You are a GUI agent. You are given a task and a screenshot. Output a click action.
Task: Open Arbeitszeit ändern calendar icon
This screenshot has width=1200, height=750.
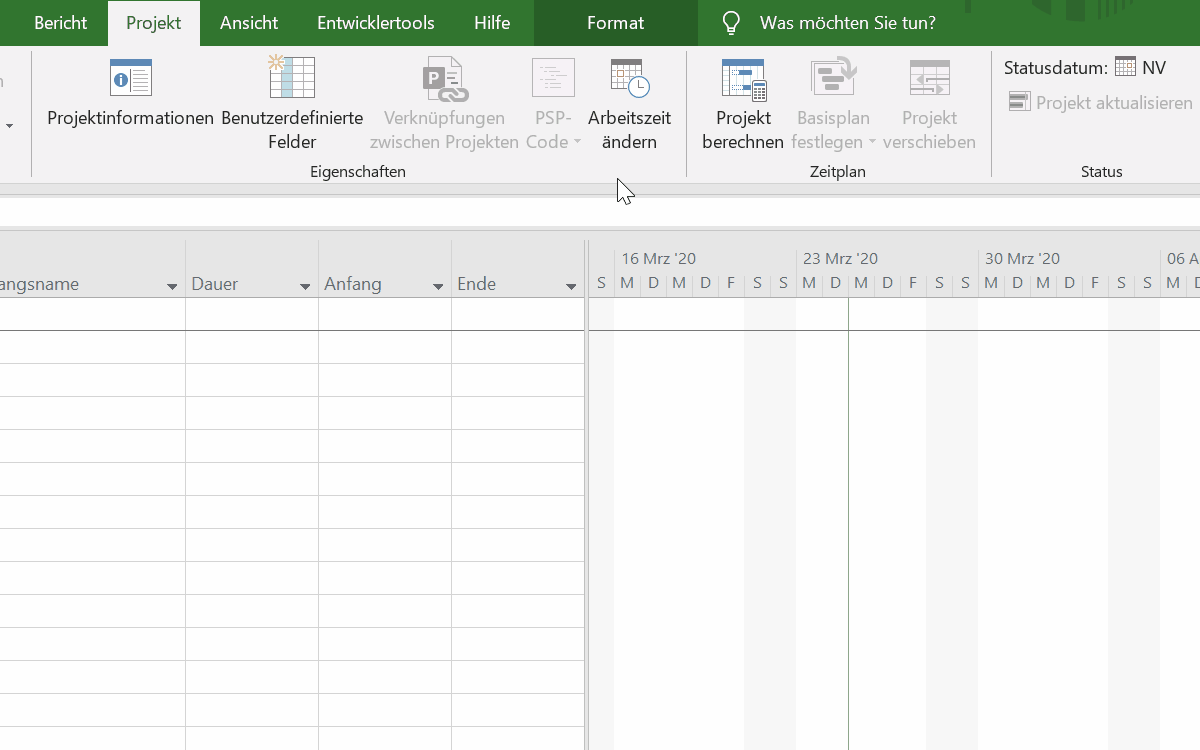point(629,78)
